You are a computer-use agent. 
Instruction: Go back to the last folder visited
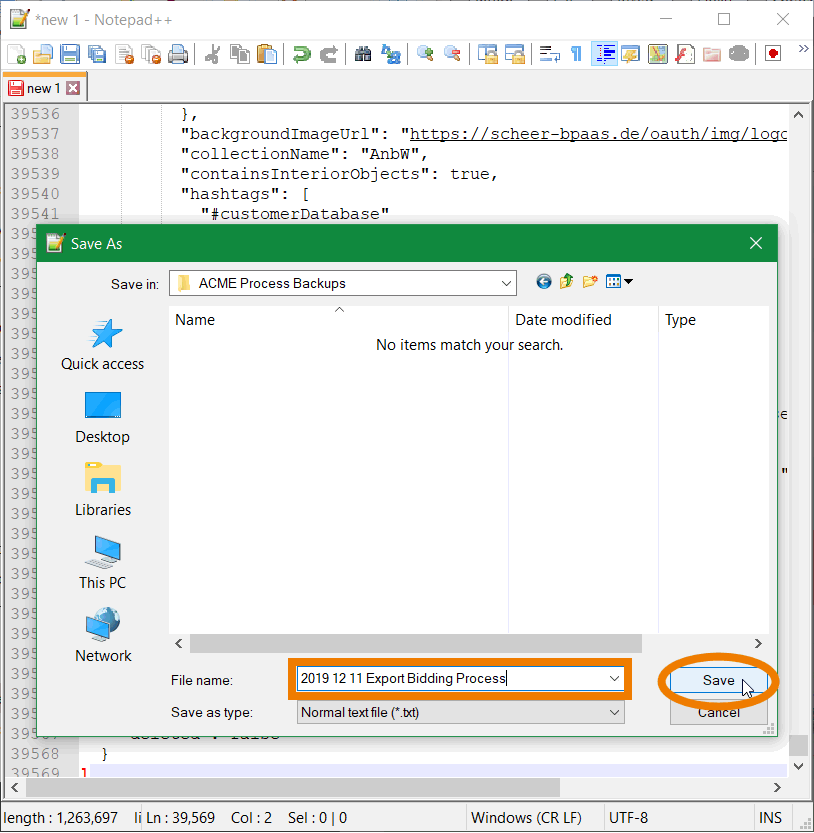coord(544,282)
